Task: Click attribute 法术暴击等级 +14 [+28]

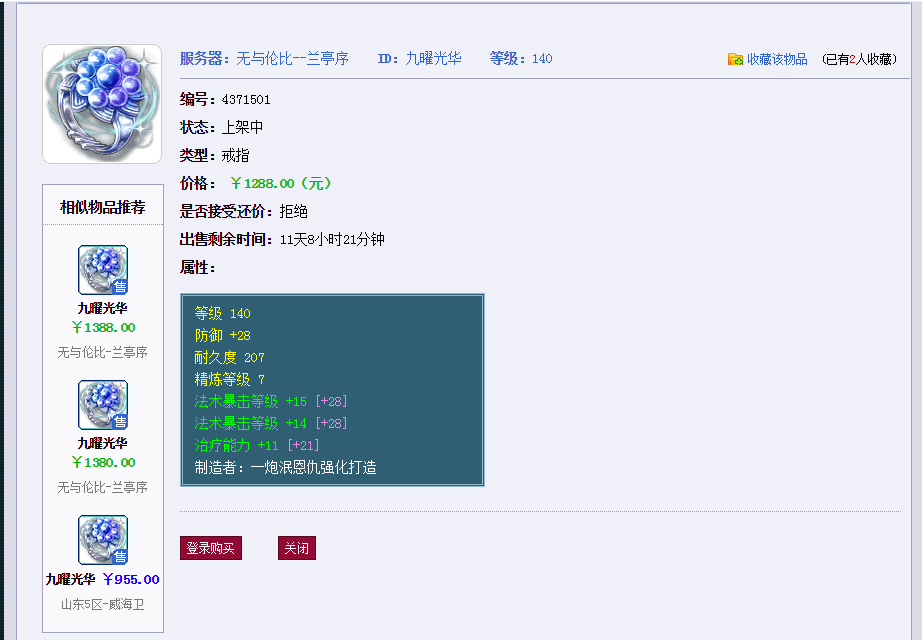Action: [270, 423]
